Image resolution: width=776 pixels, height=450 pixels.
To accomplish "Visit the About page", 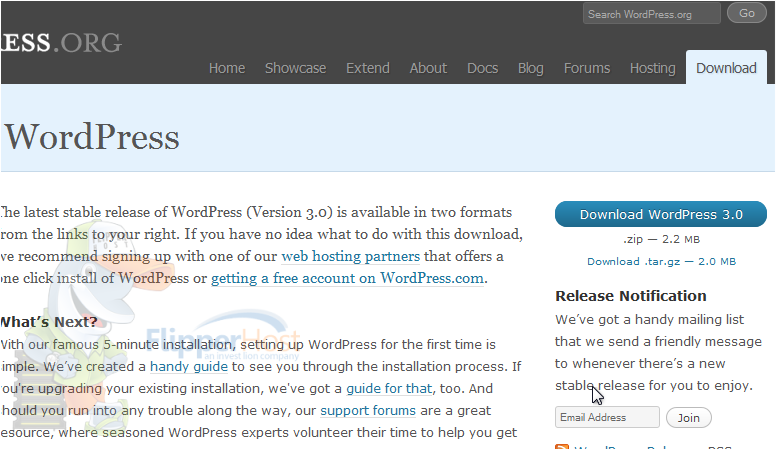I will point(428,68).
